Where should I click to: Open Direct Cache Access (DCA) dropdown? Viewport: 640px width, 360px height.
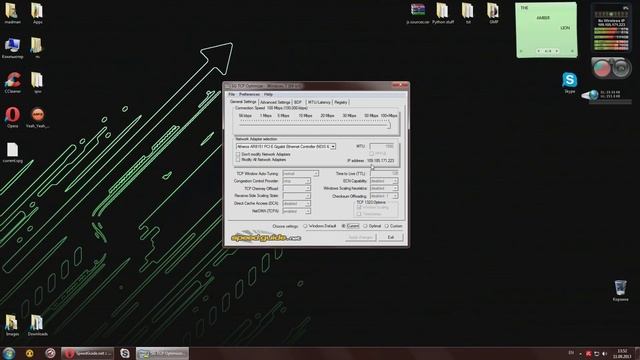308,203
